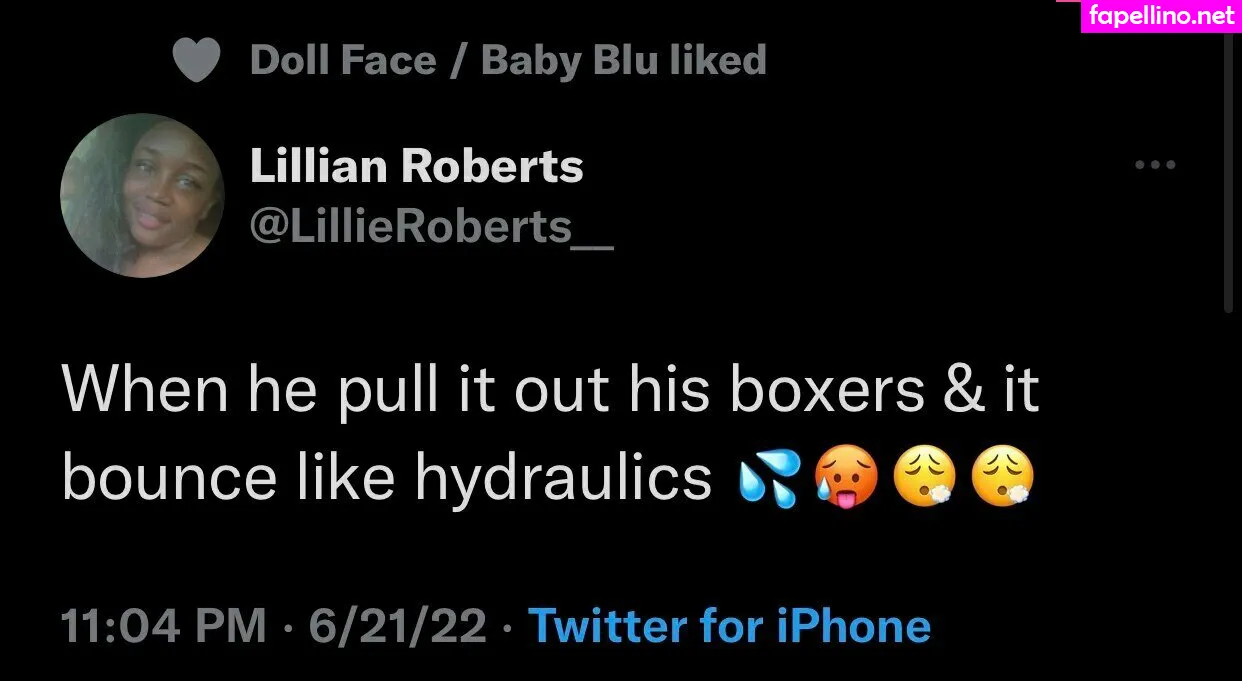Click the word hydraulics in the tweet
Image resolution: width=1242 pixels, height=681 pixels.
pos(563,480)
